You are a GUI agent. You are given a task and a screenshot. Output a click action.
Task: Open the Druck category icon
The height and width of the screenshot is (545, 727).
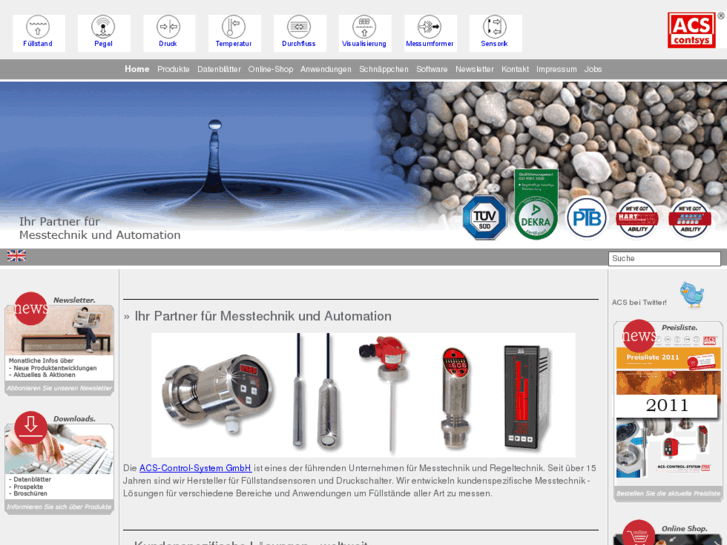point(169,33)
